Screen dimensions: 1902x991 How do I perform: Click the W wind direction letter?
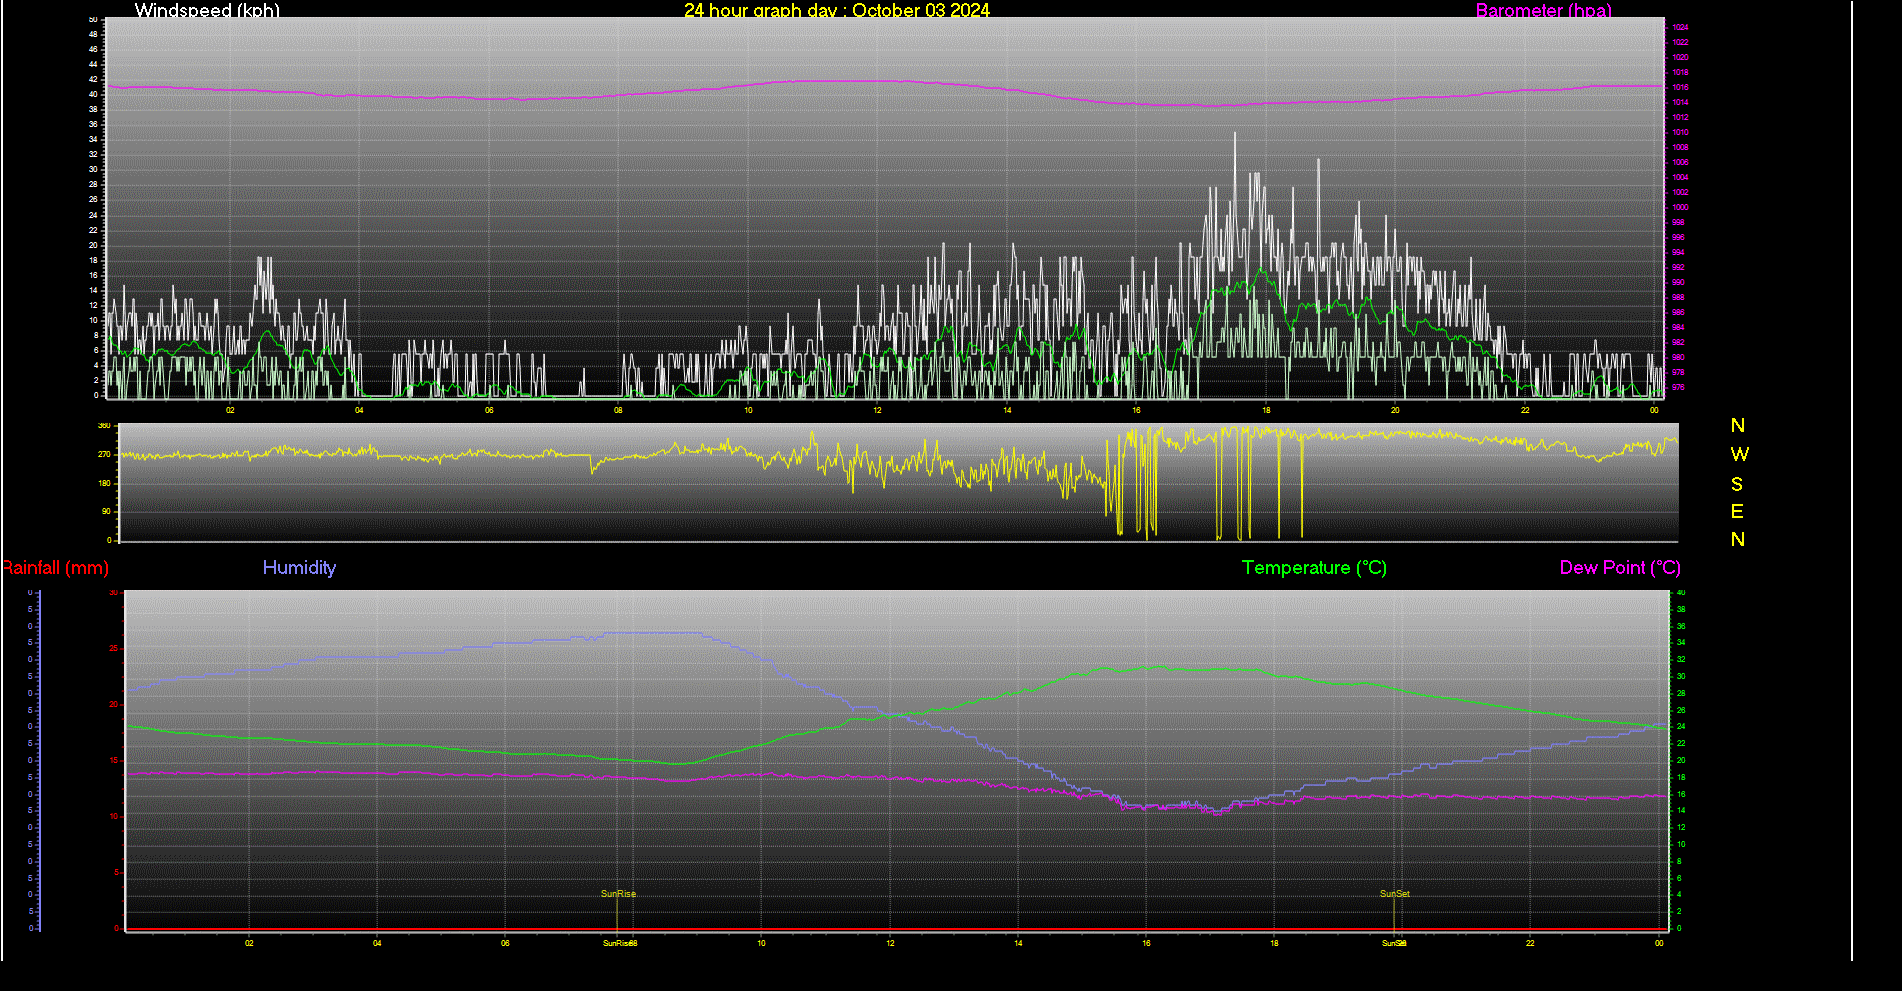[x=1739, y=454]
